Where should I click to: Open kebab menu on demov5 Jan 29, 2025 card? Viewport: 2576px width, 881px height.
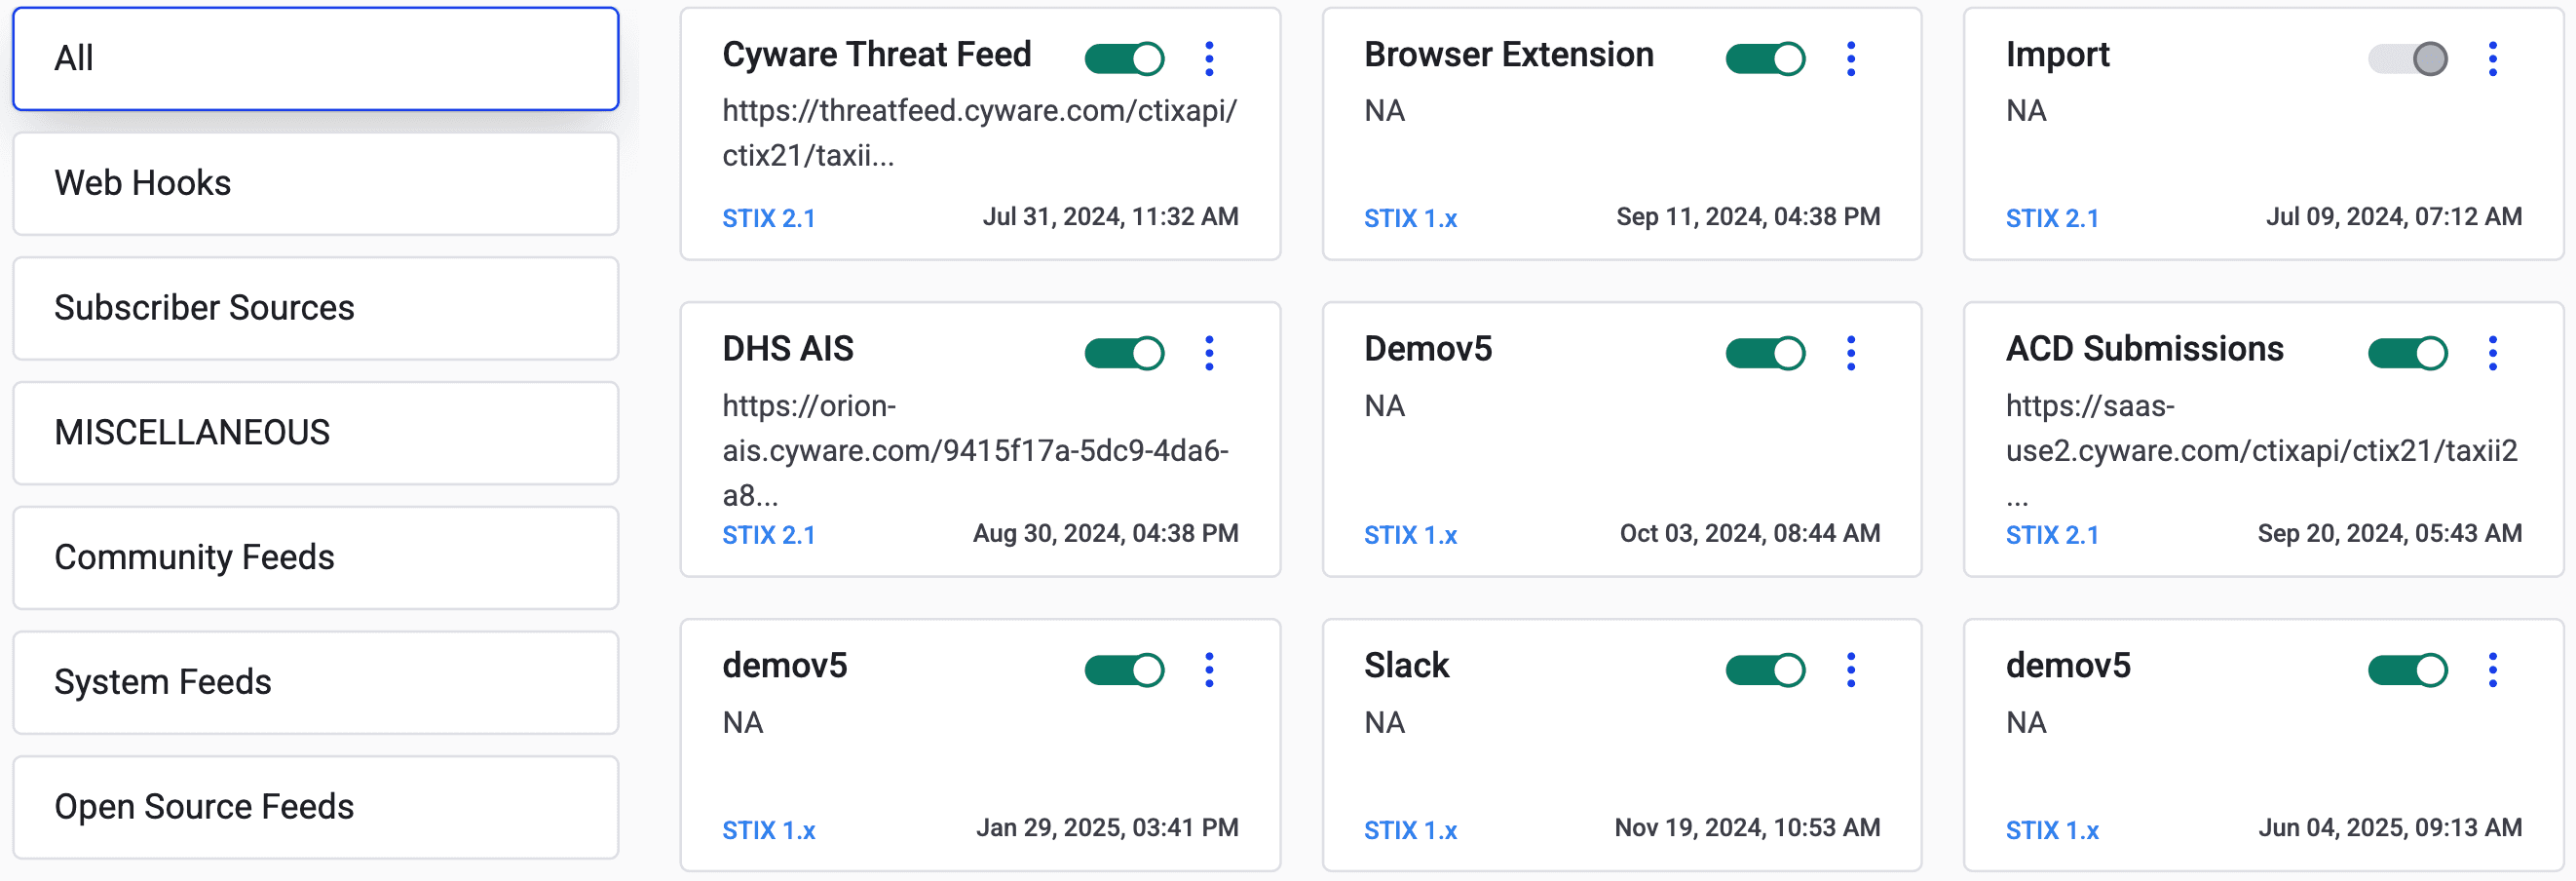(1209, 670)
